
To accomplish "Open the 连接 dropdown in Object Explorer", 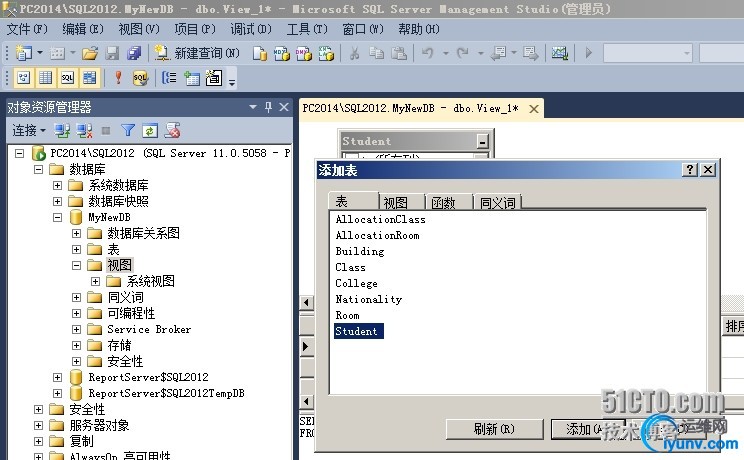I will point(28,130).
